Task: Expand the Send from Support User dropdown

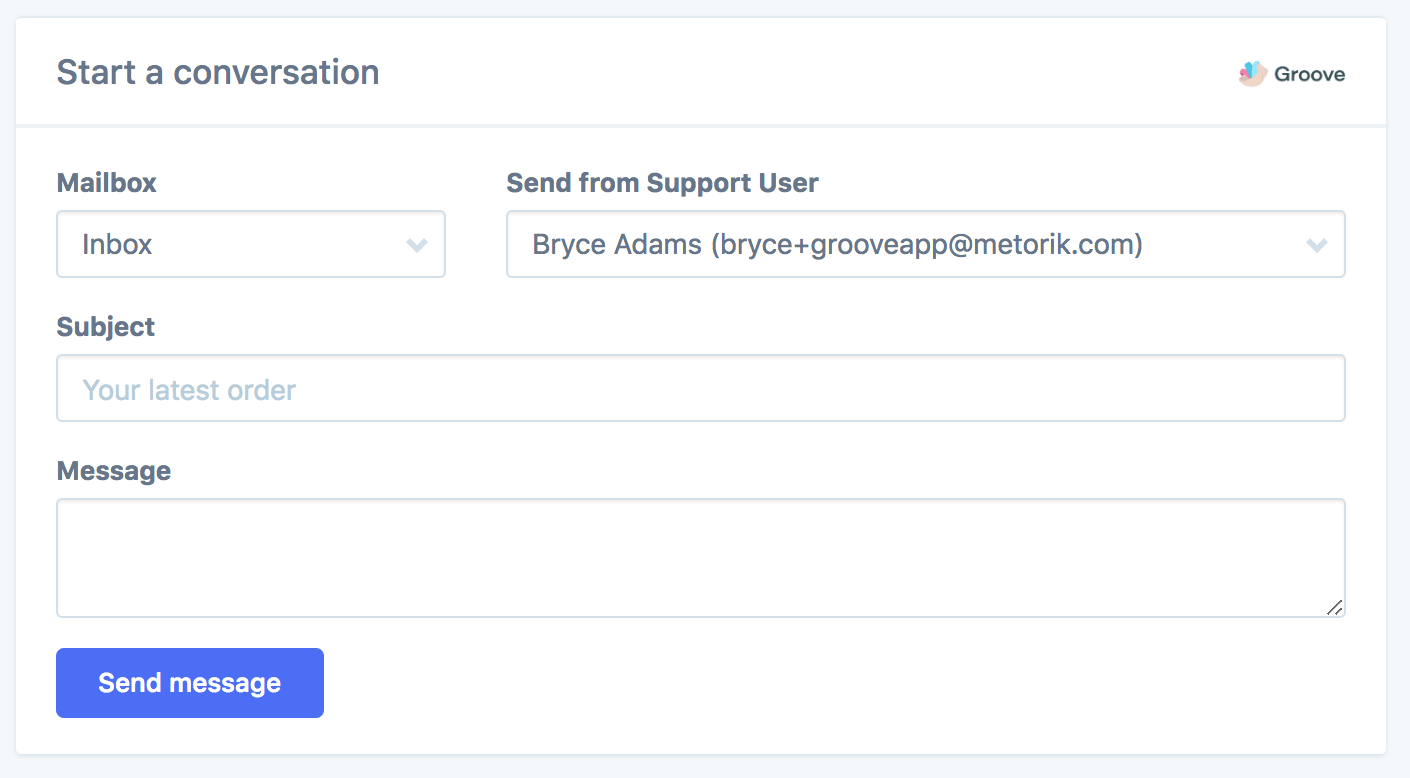Action: 925,244
